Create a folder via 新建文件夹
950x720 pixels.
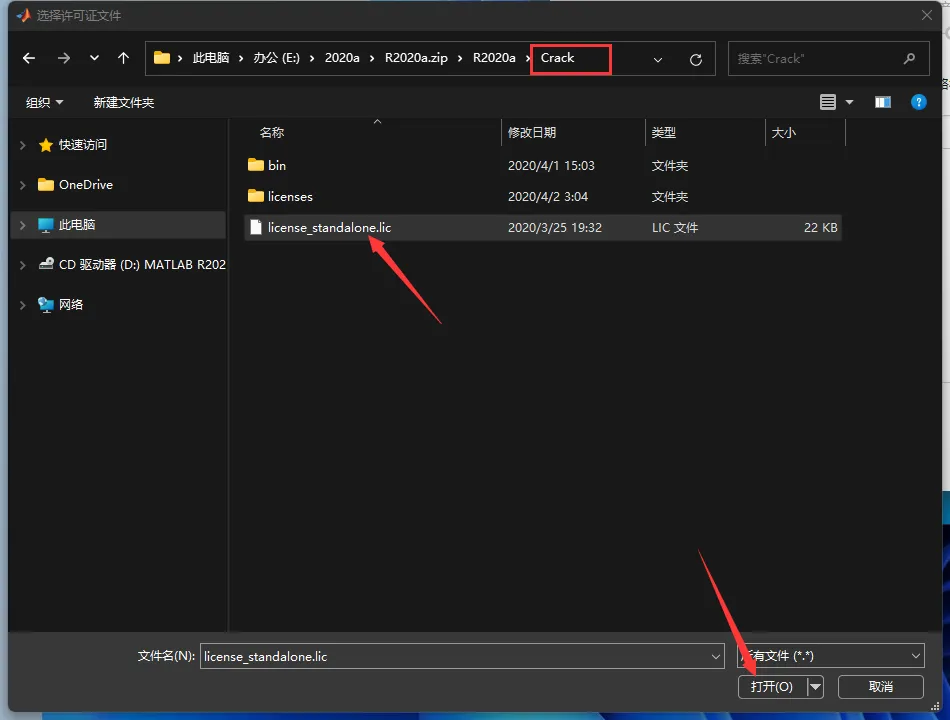(124, 103)
